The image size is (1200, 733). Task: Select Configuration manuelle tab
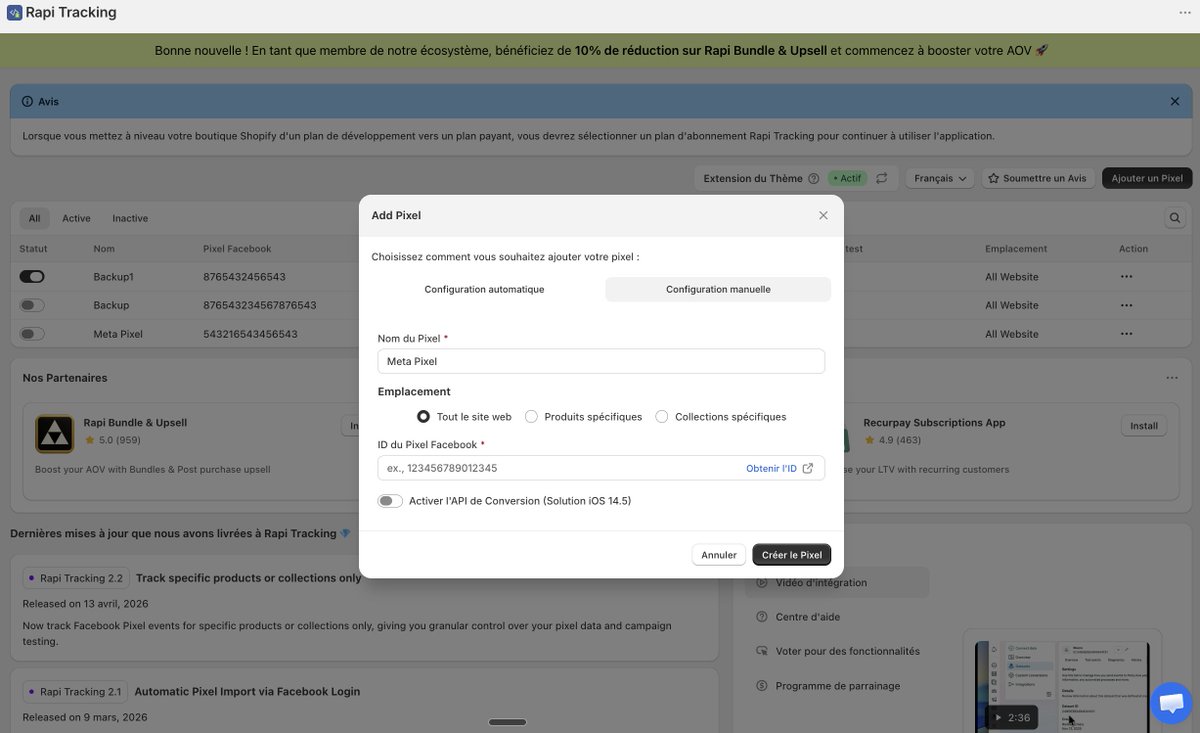click(718, 289)
